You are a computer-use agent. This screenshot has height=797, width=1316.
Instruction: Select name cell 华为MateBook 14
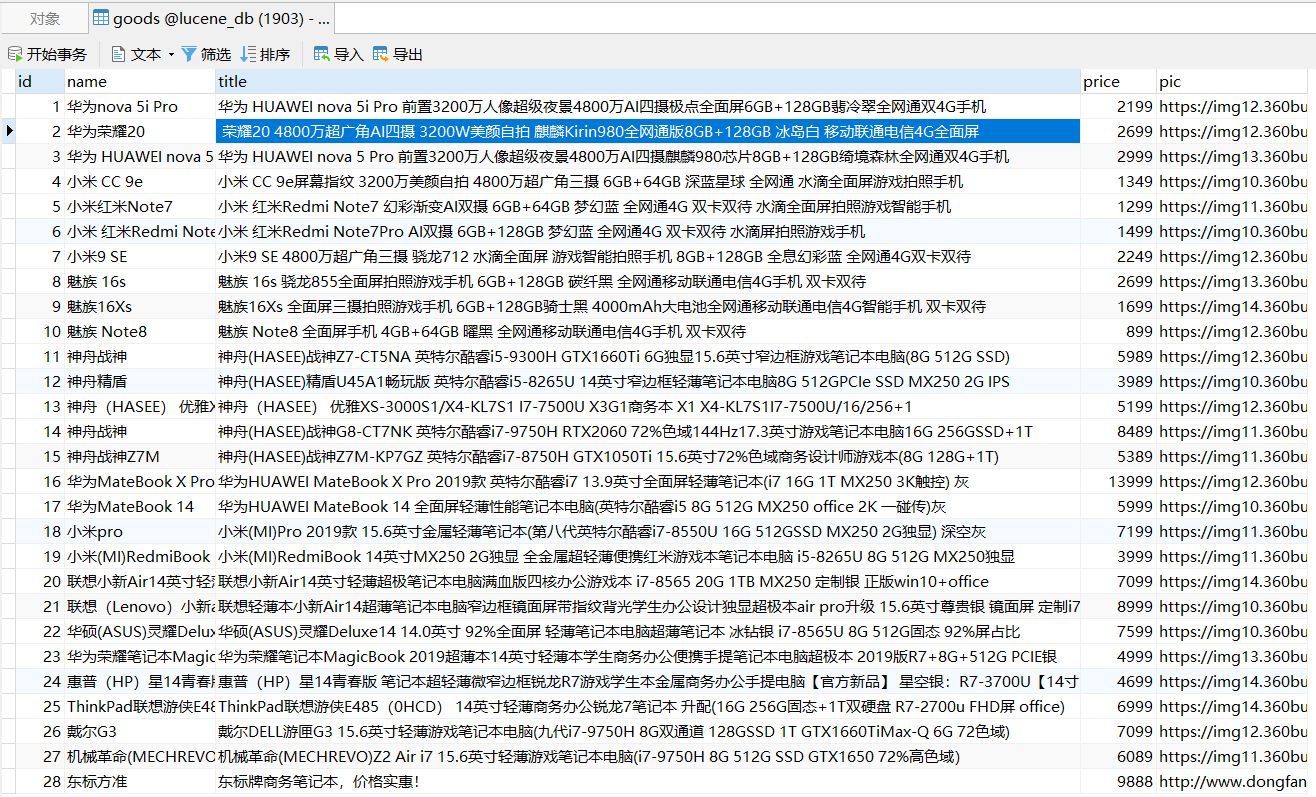pos(140,506)
